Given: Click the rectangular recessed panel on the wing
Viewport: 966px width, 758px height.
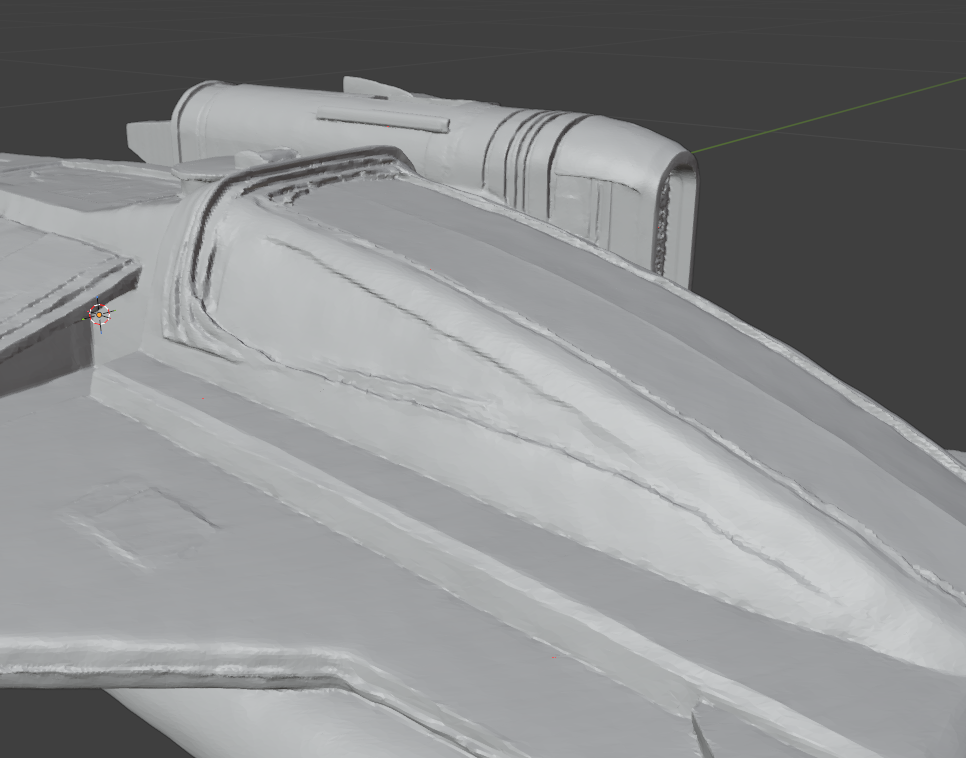Looking at the screenshot, I should pyautogui.click(x=141, y=526).
